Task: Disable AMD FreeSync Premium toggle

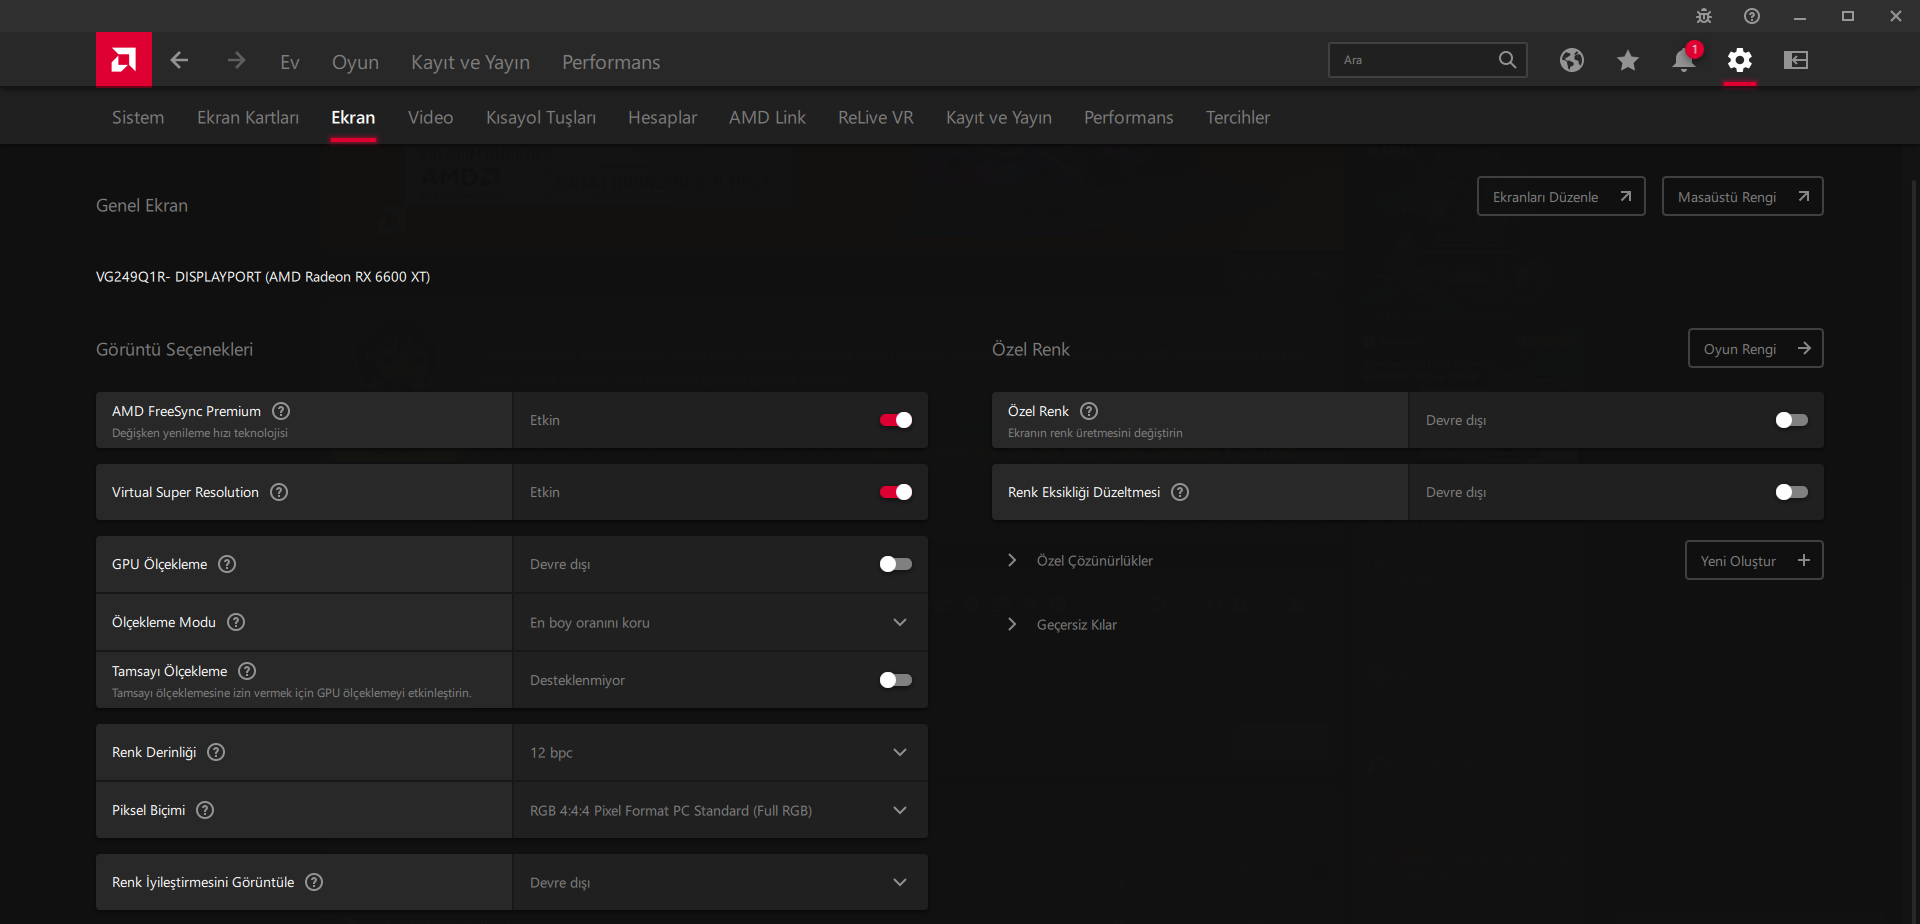Action: tap(896, 420)
